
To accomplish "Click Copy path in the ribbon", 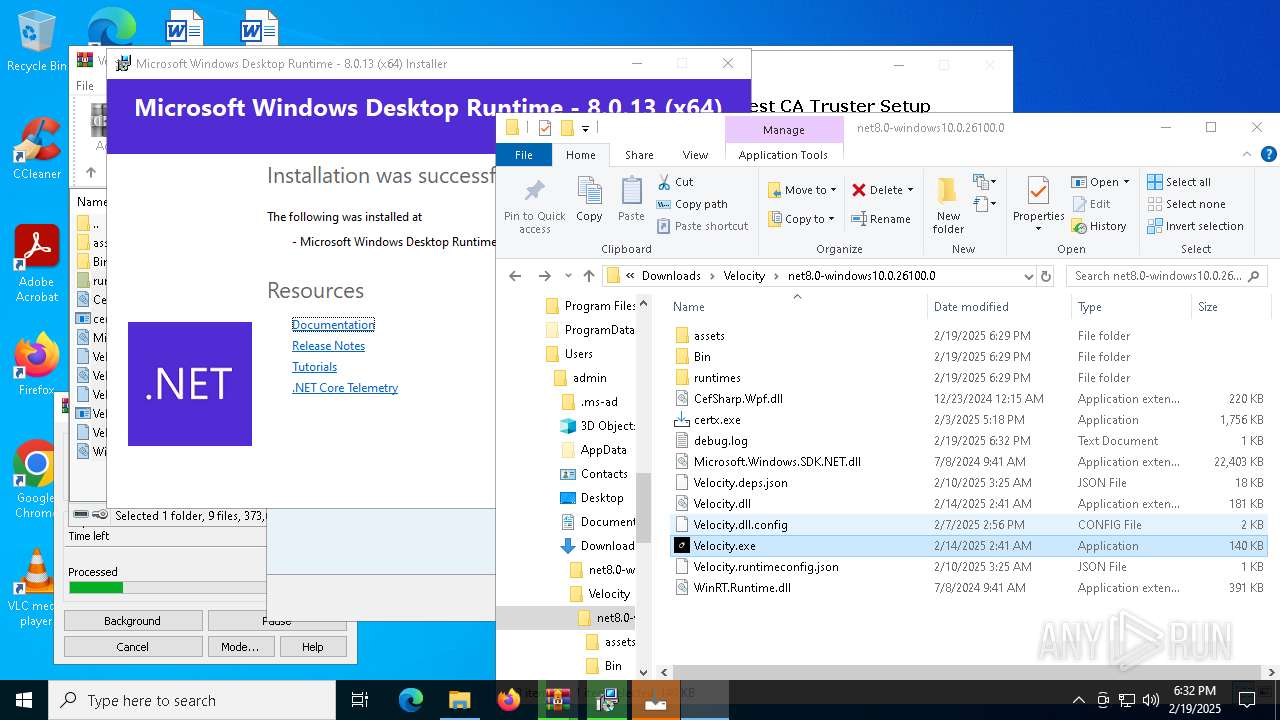I will 691,204.
